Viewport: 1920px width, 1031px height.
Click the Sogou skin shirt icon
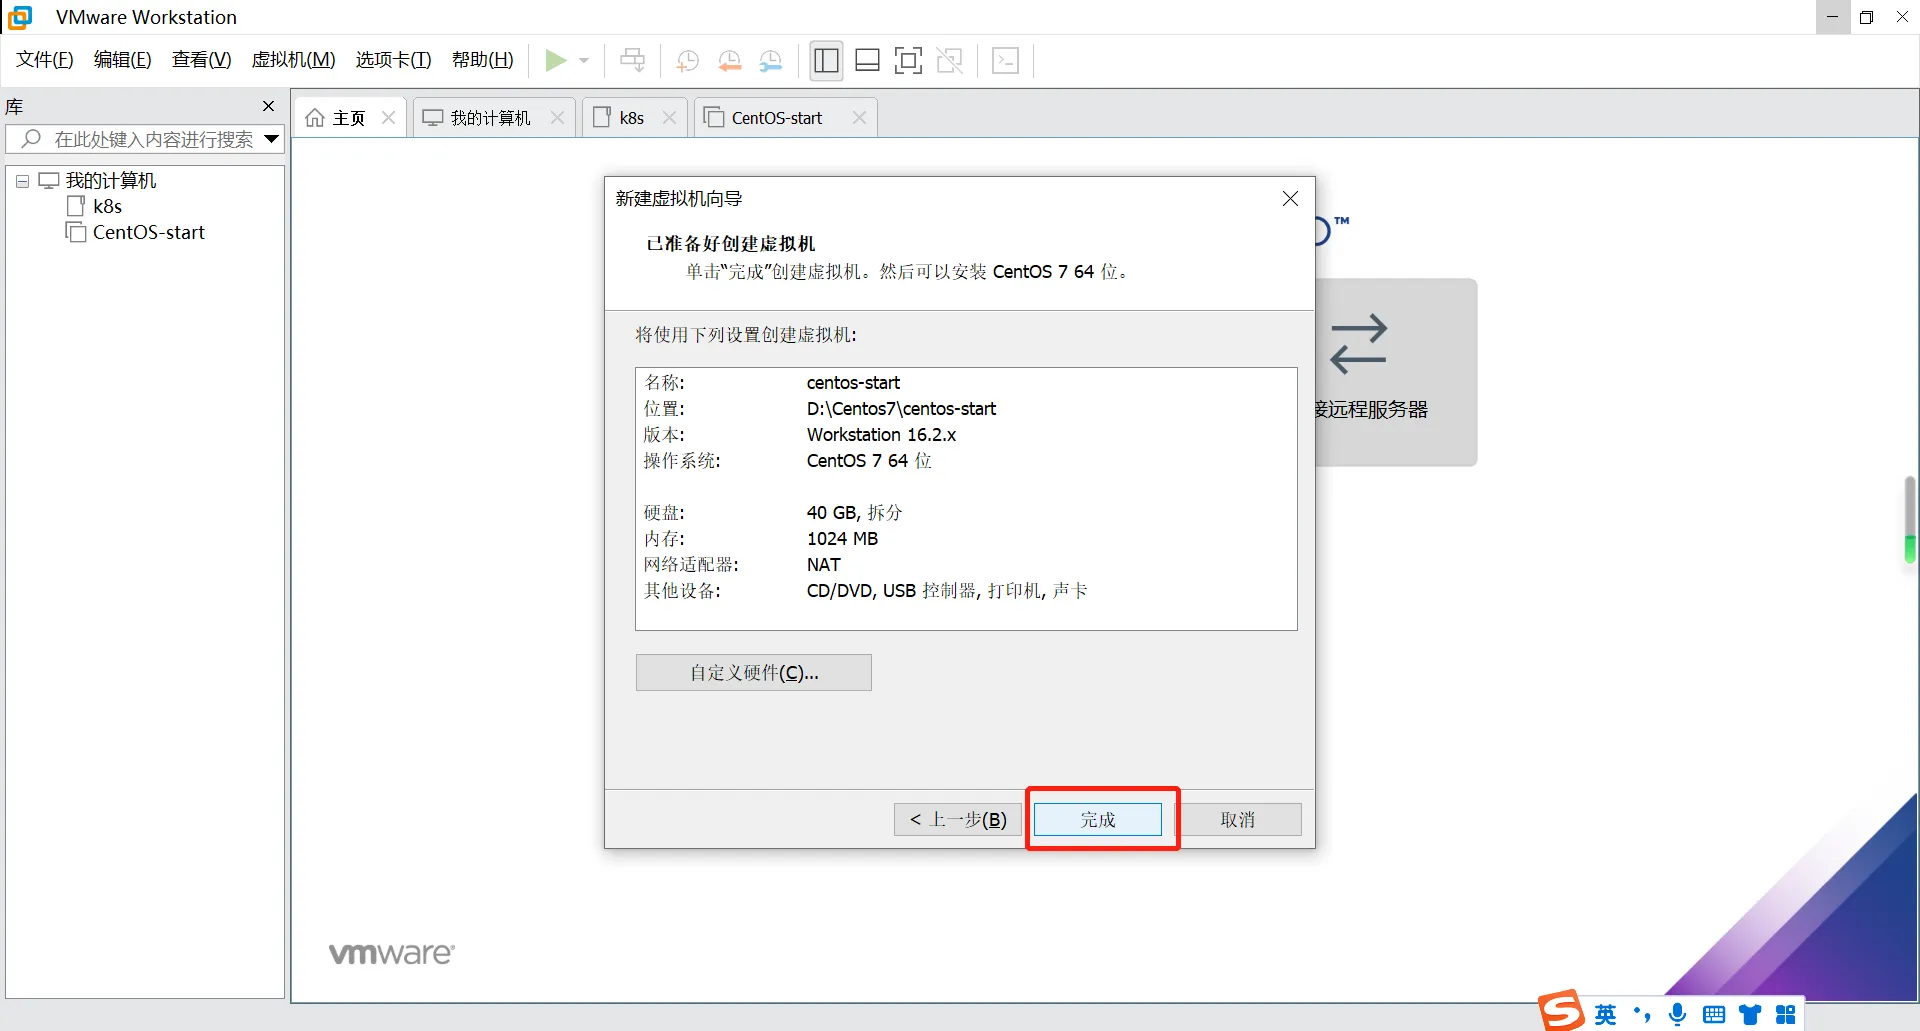(1749, 1015)
